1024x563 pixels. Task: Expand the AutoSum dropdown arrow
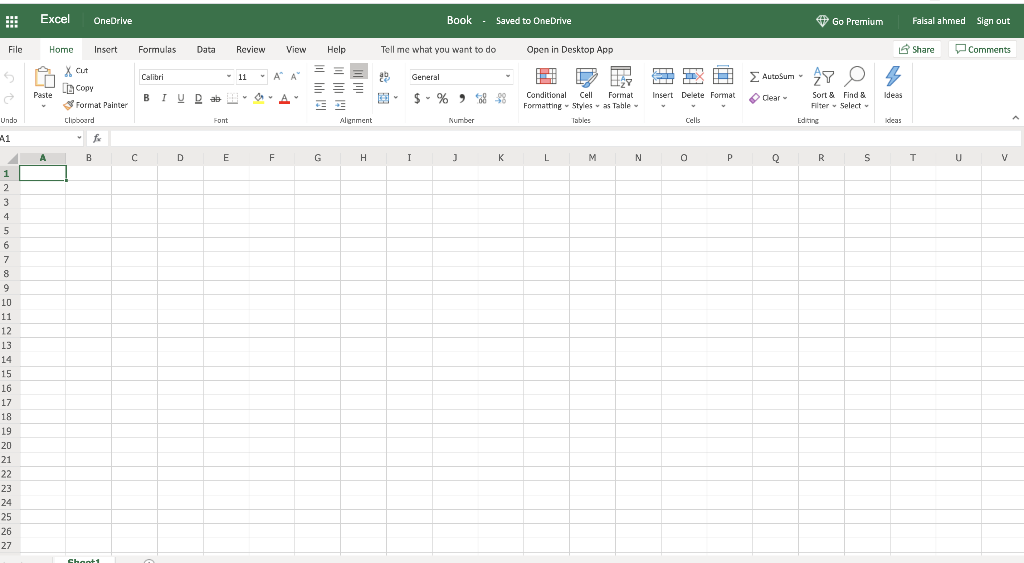tap(801, 76)
